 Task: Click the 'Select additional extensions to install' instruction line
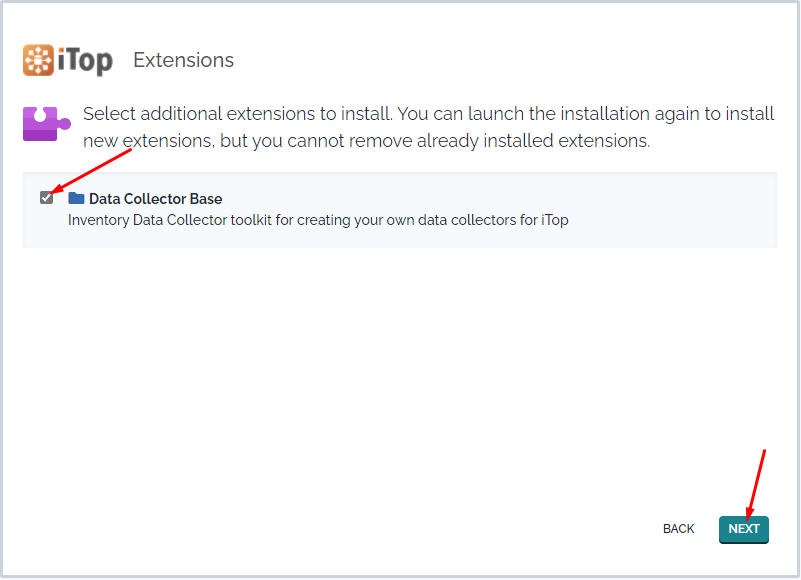[x=238, y=113]
